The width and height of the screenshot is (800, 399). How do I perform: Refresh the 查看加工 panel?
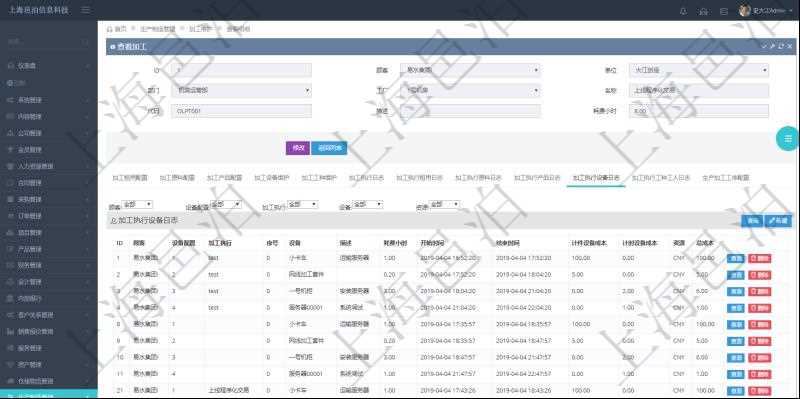click(x=781, y=46)
